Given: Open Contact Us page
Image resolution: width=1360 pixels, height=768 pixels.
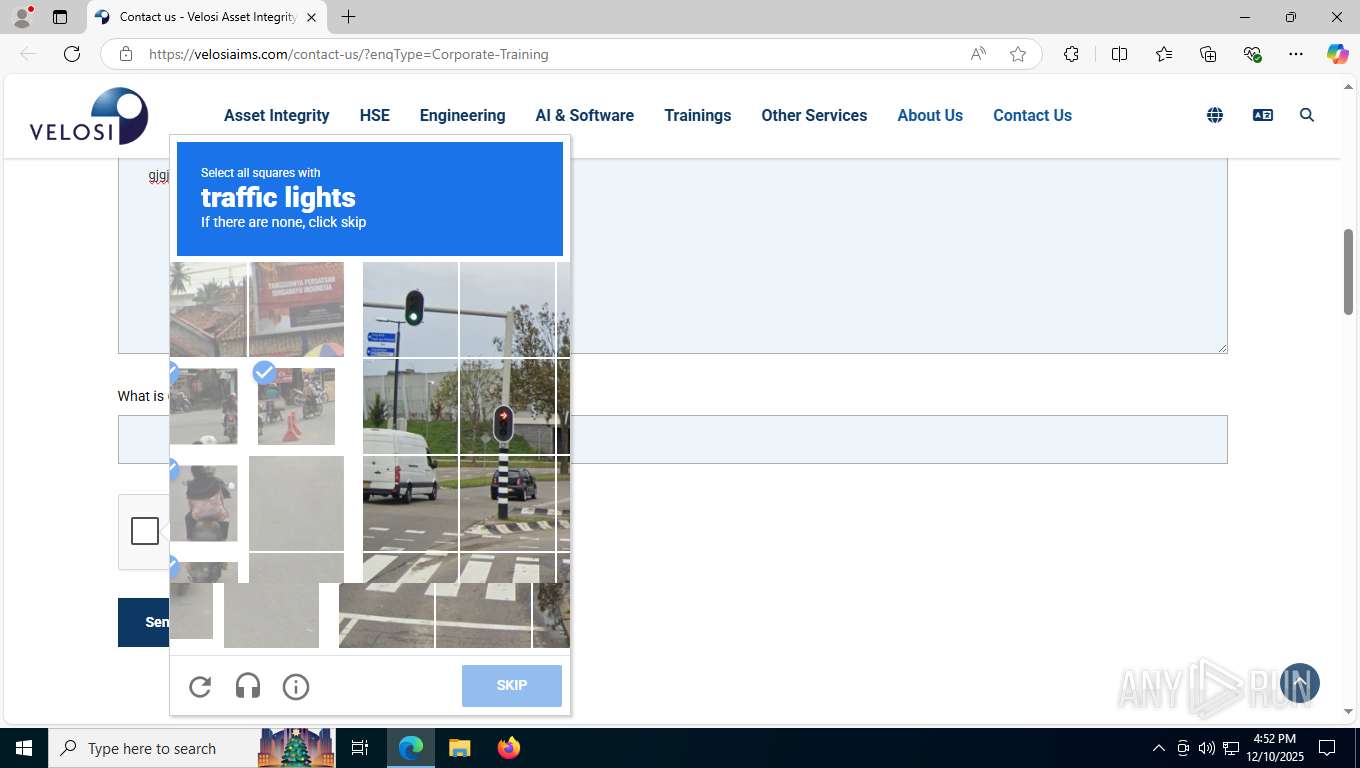Looking at the screenshot, I should point(1032,115).
